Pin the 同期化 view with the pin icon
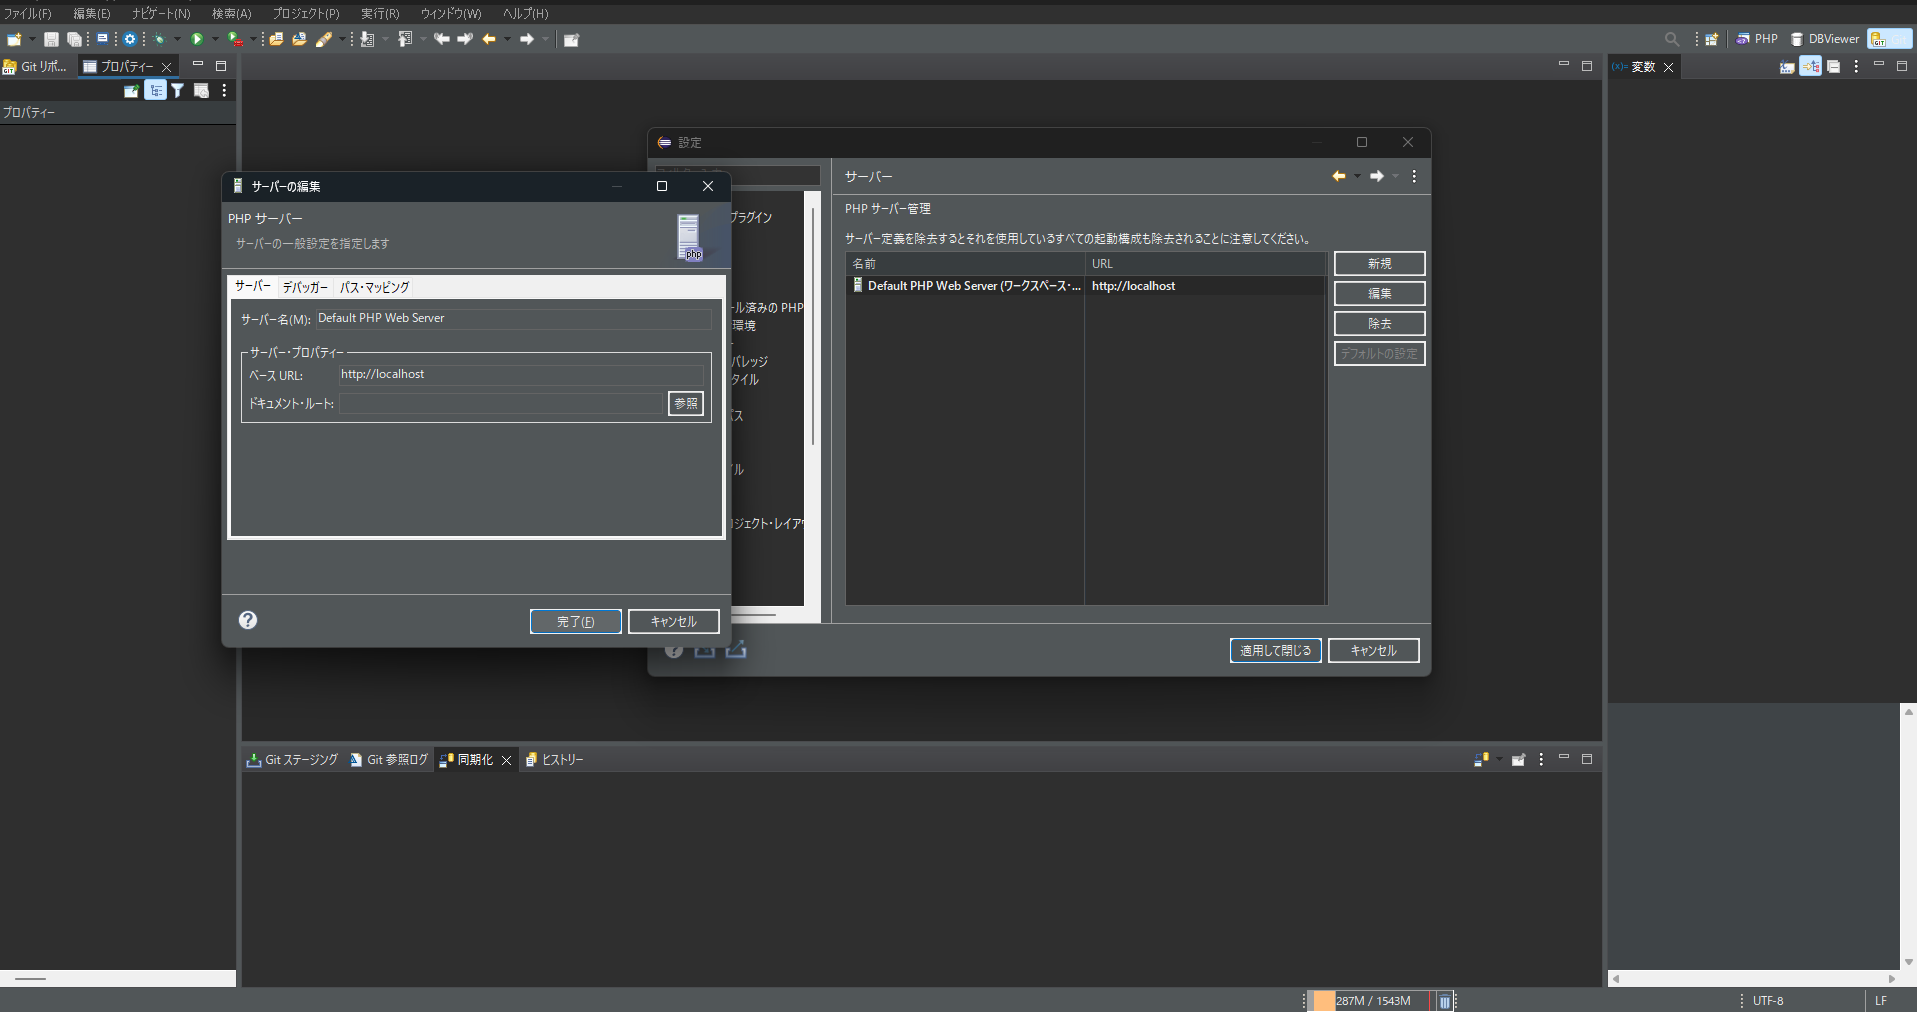The height and width of the screenshot is (1012, 1917). pyautogui.click(x=1519, y=759)
